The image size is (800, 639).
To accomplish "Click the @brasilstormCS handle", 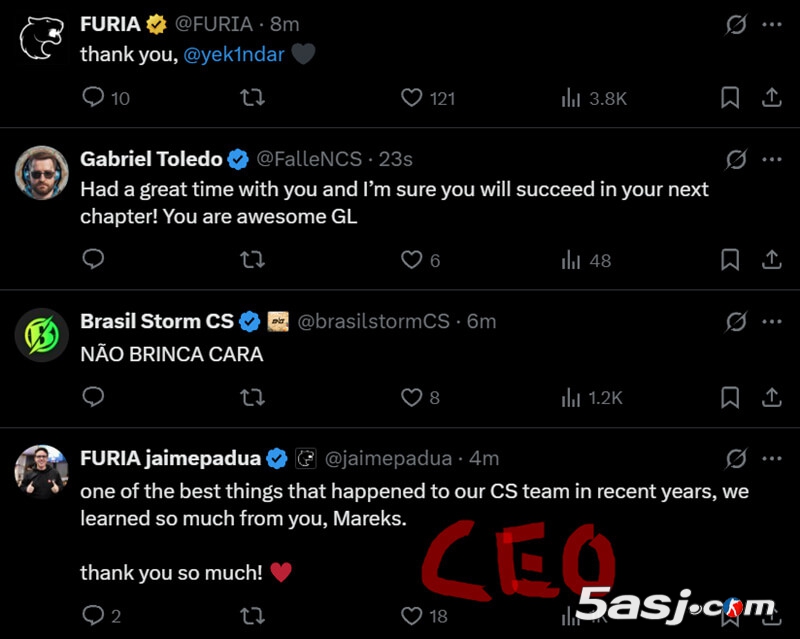I will click(373, 321).
